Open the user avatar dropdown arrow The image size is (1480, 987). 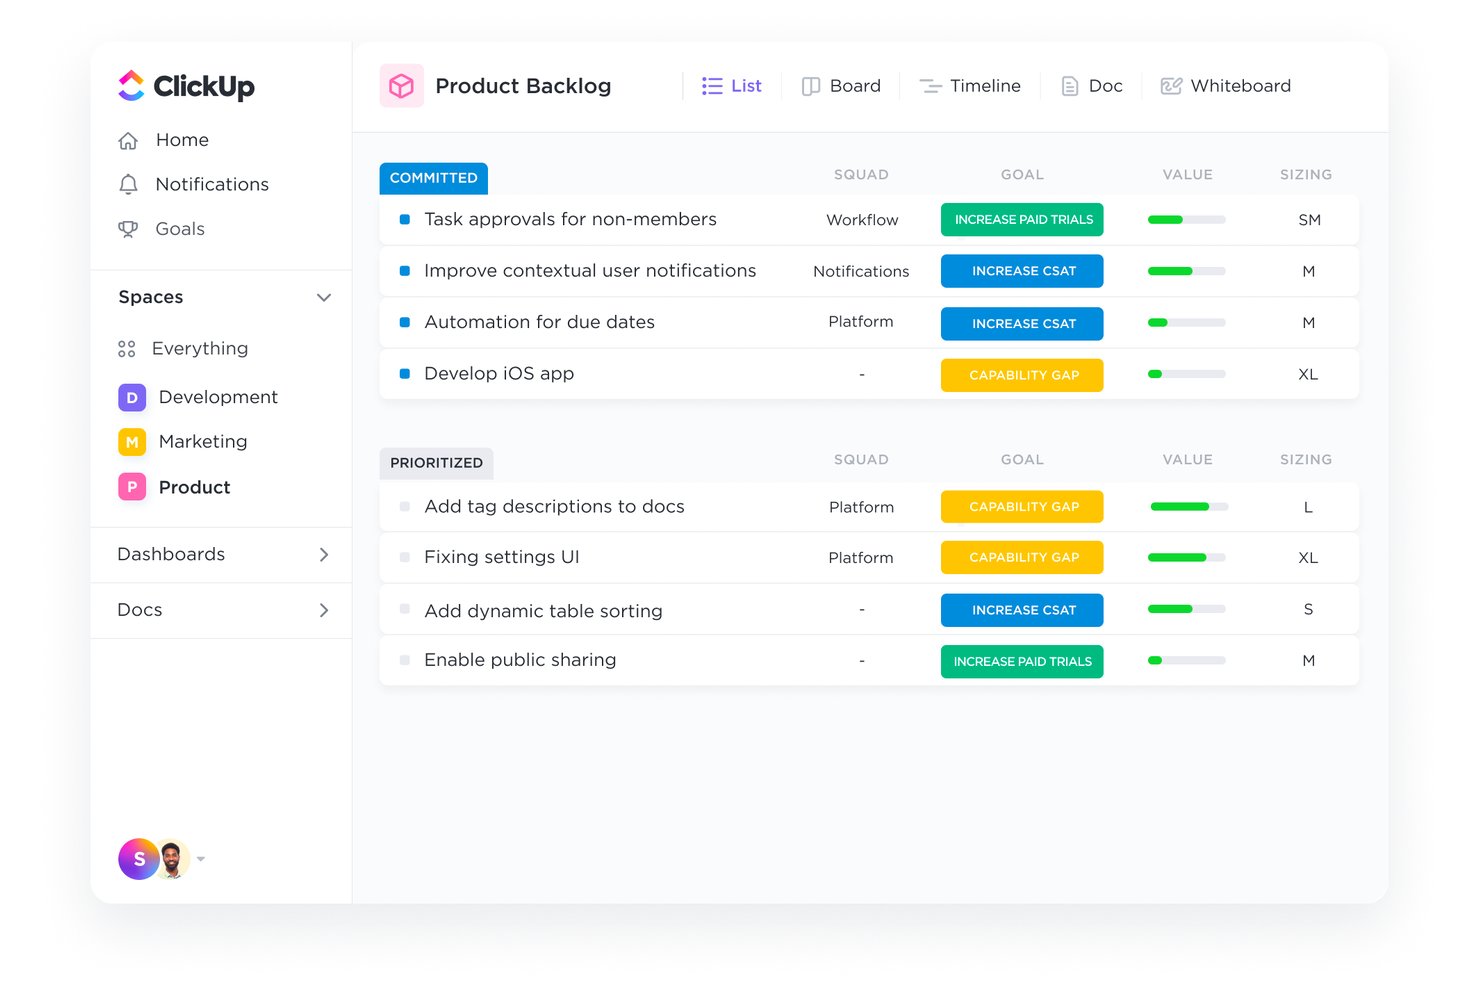tap(201, 859)
